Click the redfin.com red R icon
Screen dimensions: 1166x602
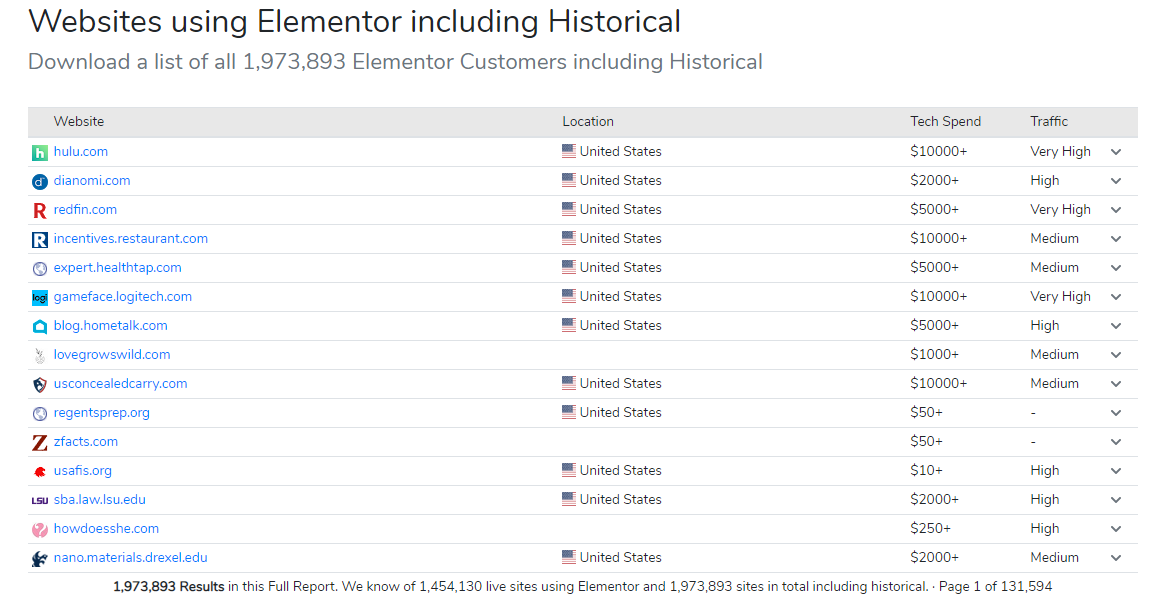(40, 211)
